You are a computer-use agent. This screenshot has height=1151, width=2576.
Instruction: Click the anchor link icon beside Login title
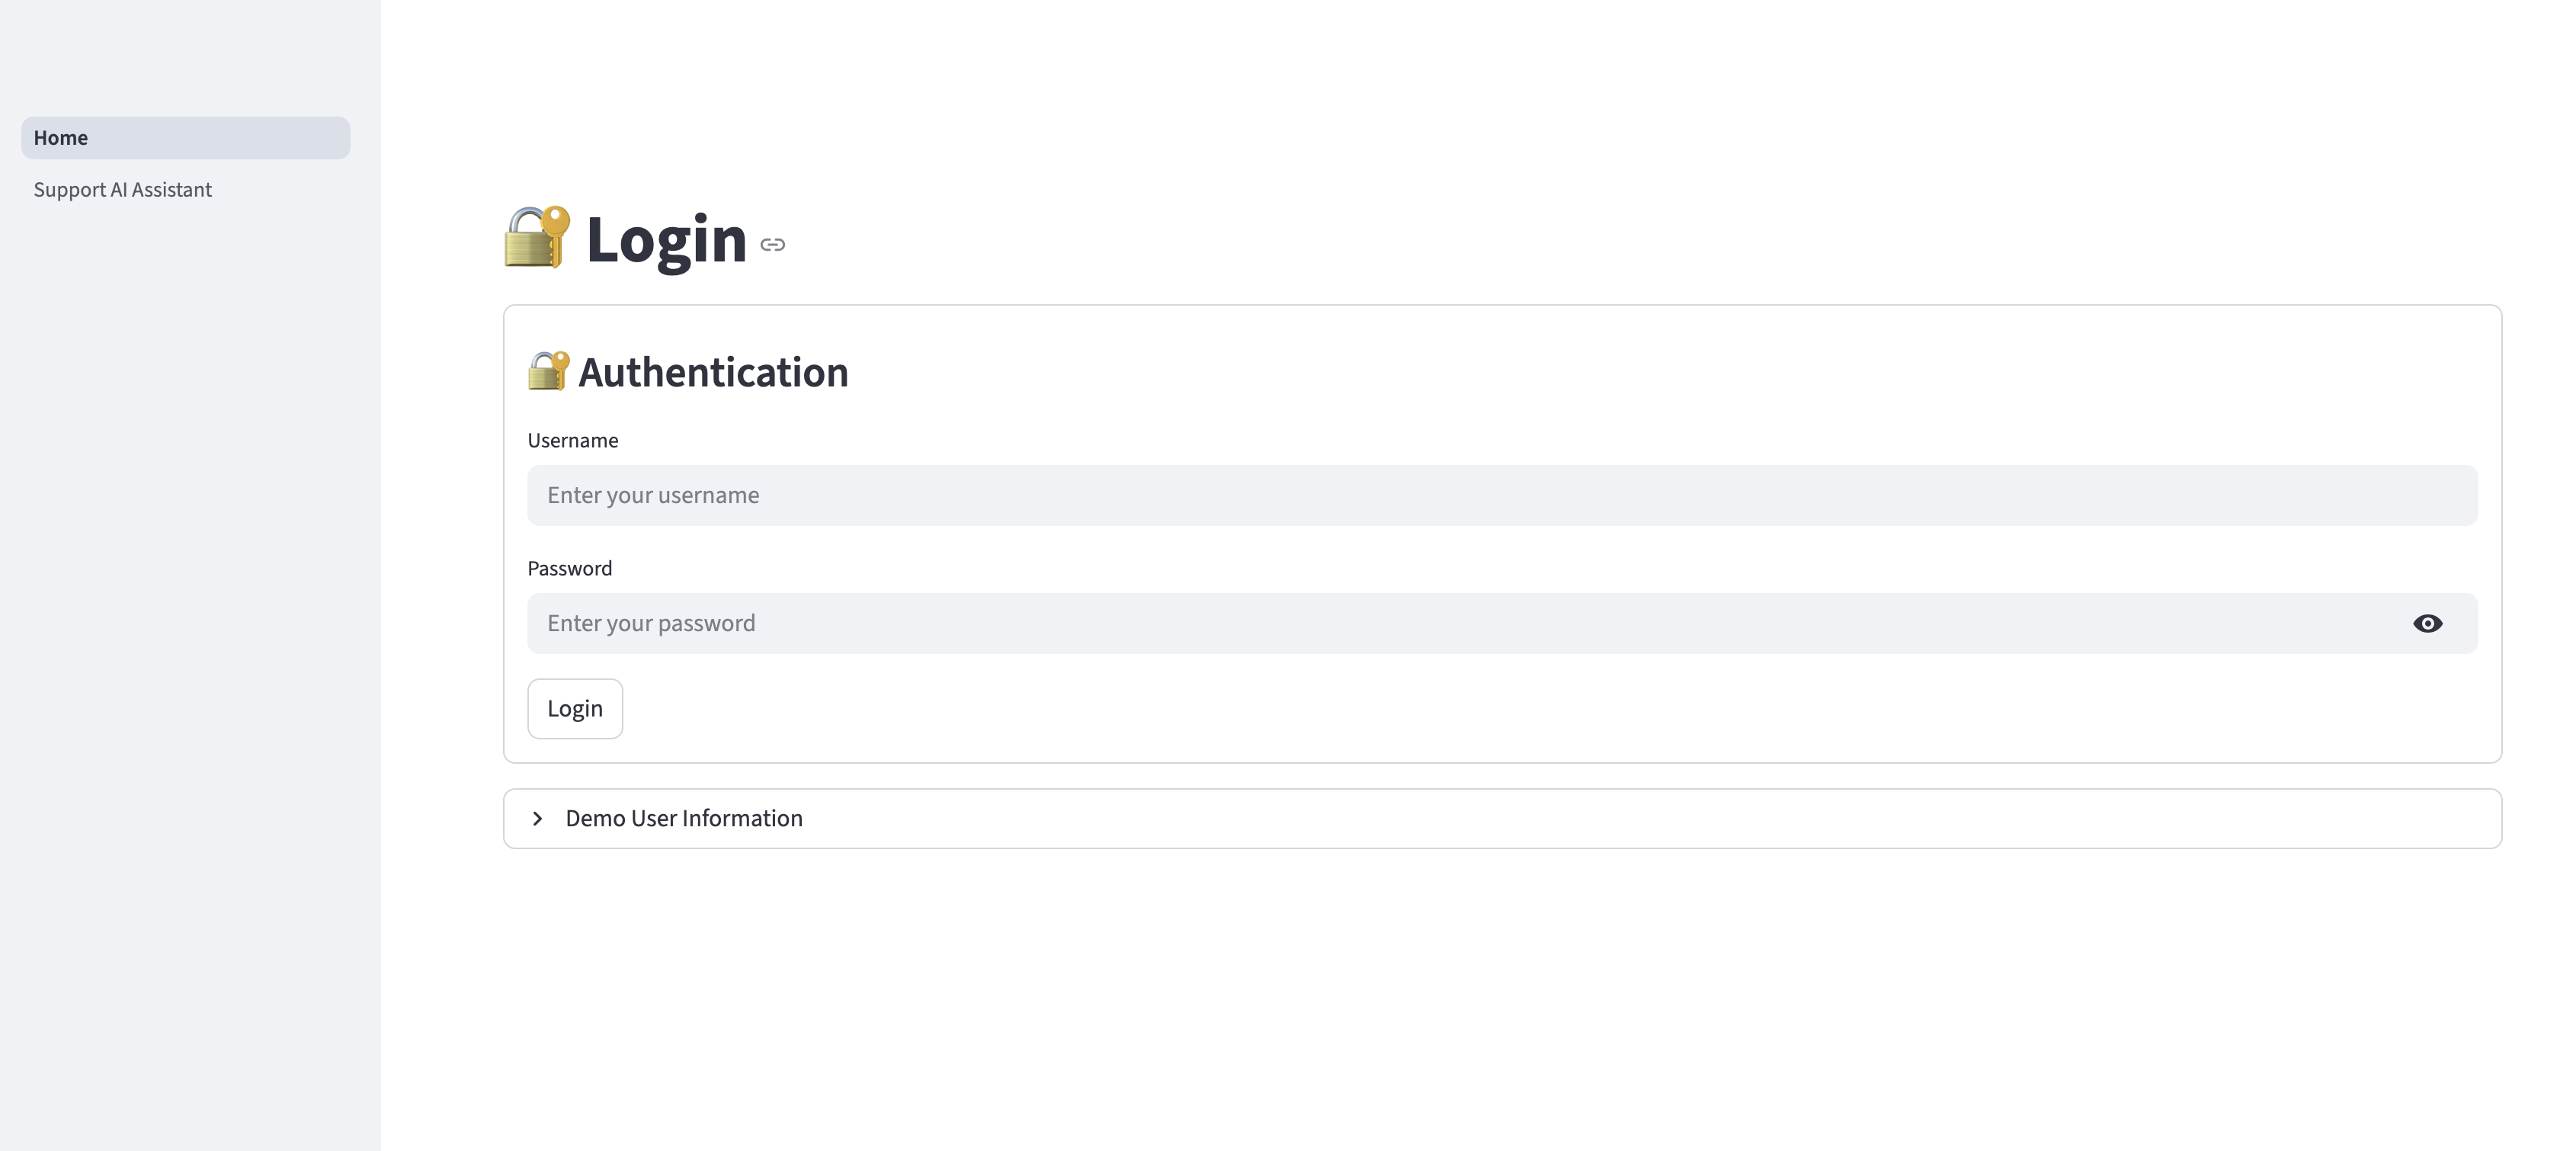[x=772, y=245]
